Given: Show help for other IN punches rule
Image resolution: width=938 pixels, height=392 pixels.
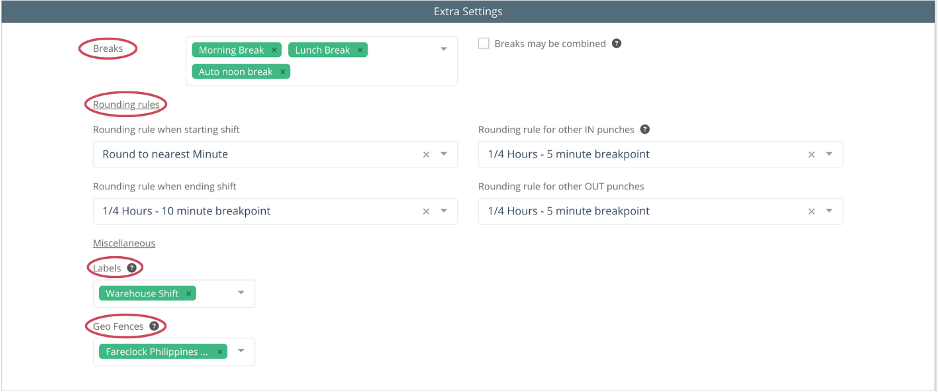Looking at the screenshot, I should [x=645, y=129].
